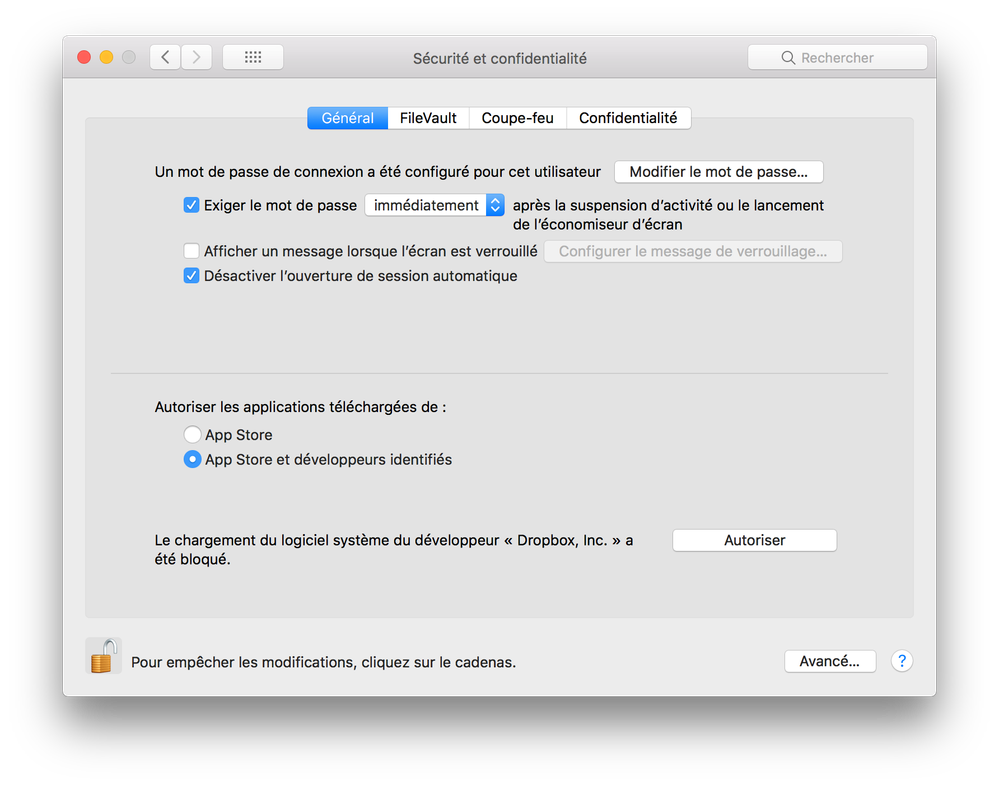
Task: Click the Pour empêcher les modifications text
Action: (323, 662)
